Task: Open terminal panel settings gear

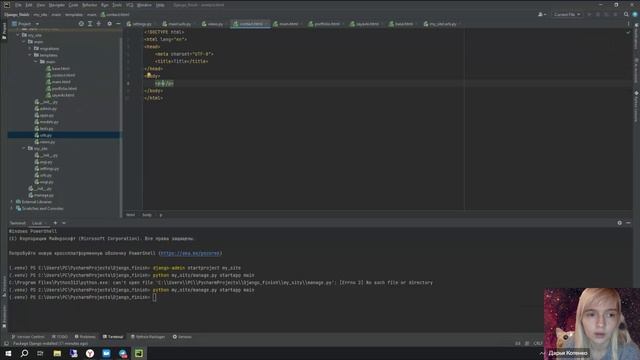Action: click(x=620, y=223)
